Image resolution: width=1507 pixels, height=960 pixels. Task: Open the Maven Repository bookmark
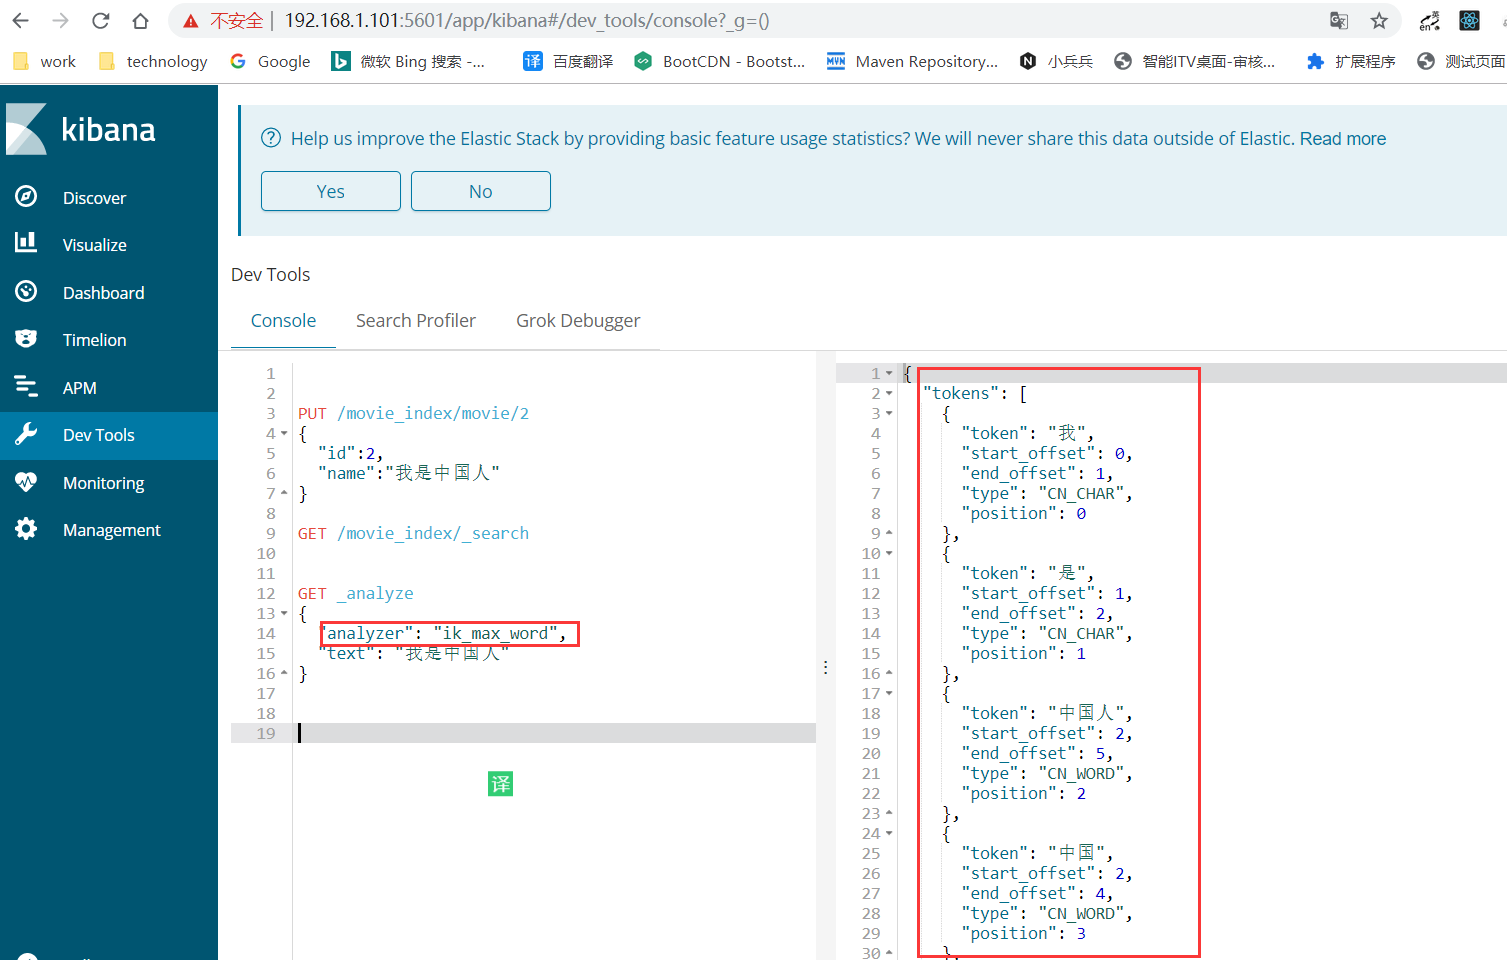point(912,61)
